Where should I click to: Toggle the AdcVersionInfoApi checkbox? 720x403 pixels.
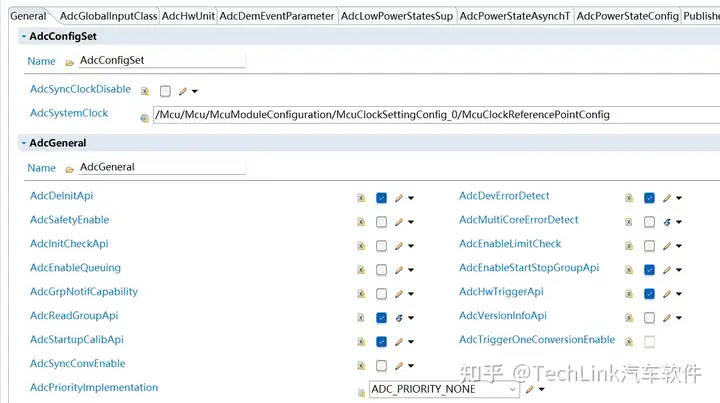click(x=649, y=318)
